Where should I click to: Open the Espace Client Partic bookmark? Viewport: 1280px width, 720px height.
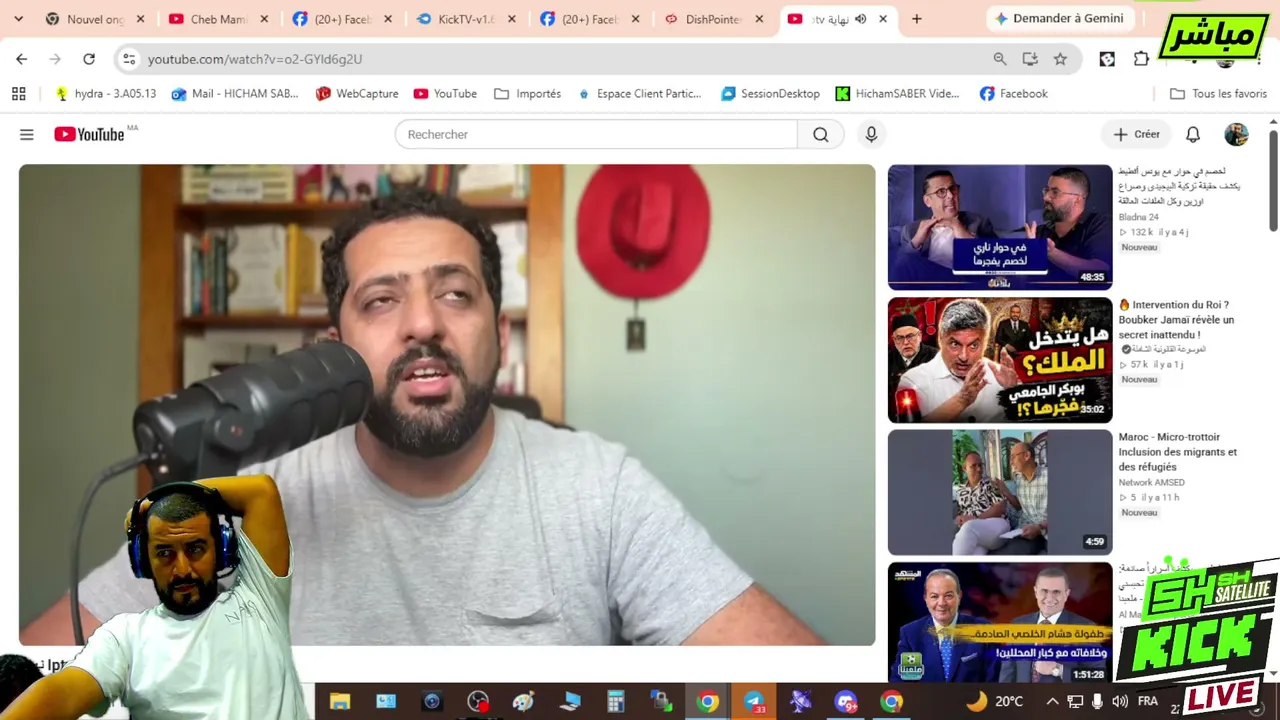point(639,94)
